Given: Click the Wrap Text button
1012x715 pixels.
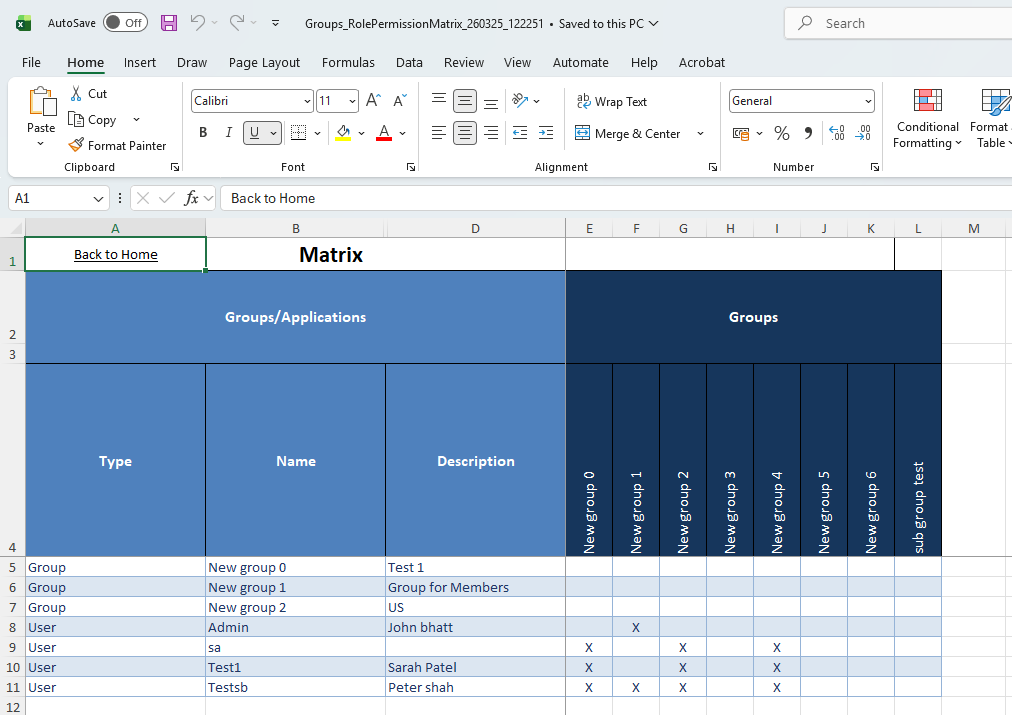Looking at the screenshot, I should click(x=612, y=101).
